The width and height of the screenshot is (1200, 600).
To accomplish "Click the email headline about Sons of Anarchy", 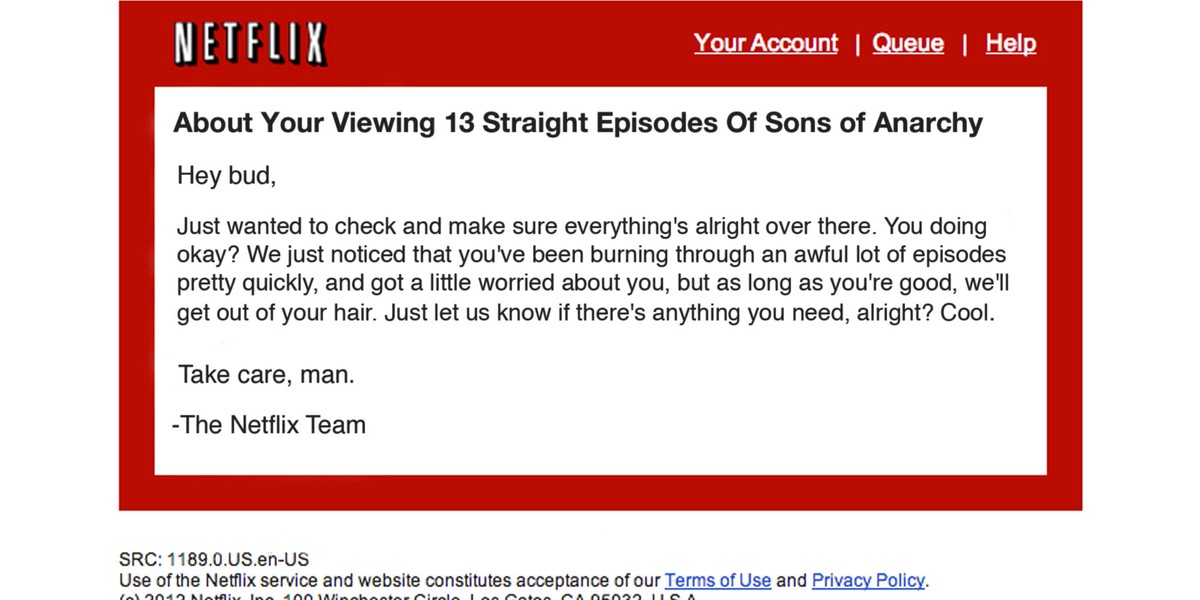I will click(578, 123).
